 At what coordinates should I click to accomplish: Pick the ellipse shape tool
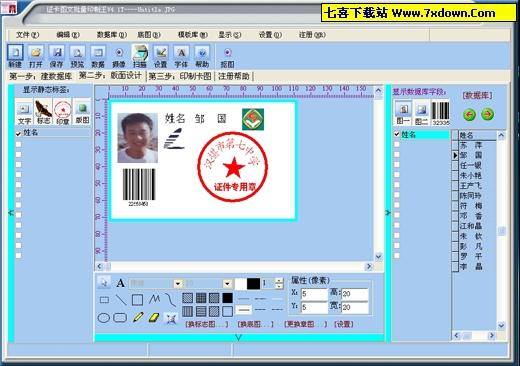click(104, 318)
